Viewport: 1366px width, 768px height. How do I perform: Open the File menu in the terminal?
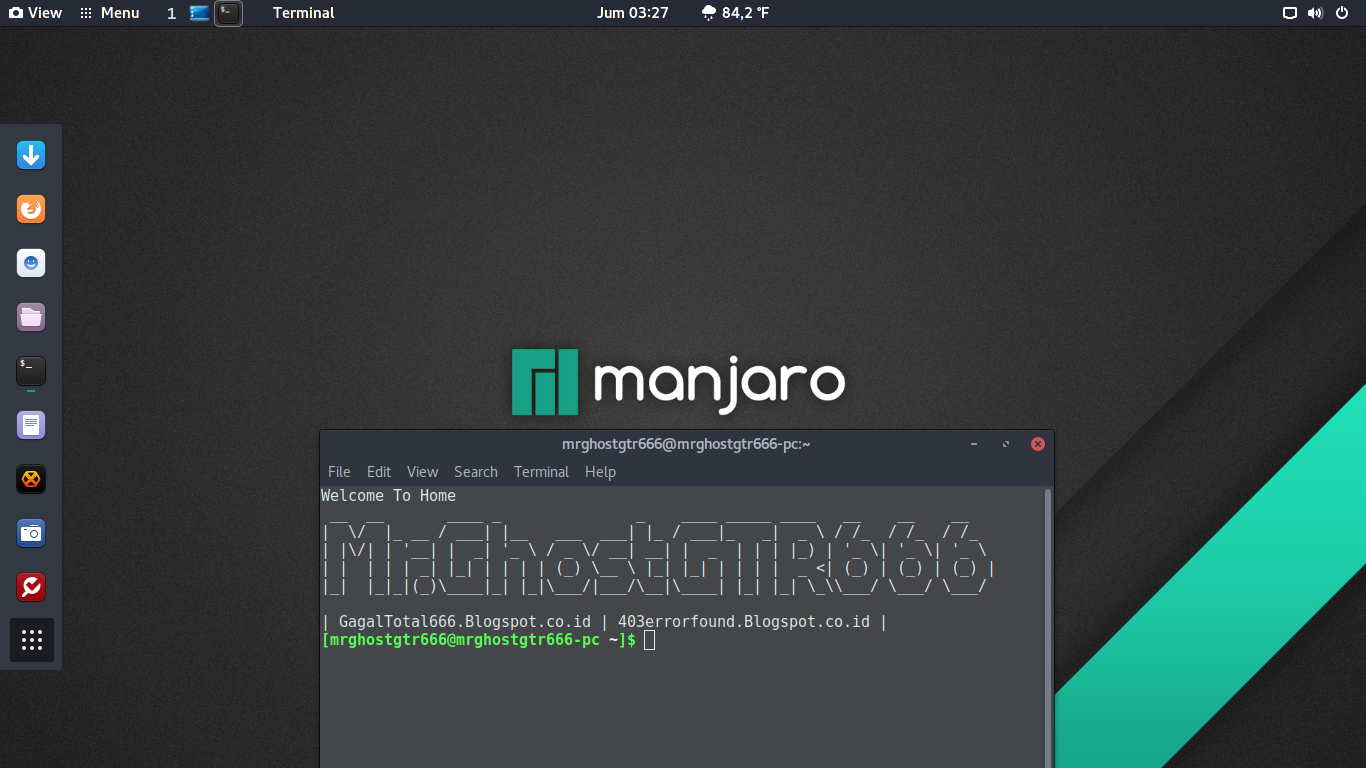pyautogui.click(x=339, y=471)
